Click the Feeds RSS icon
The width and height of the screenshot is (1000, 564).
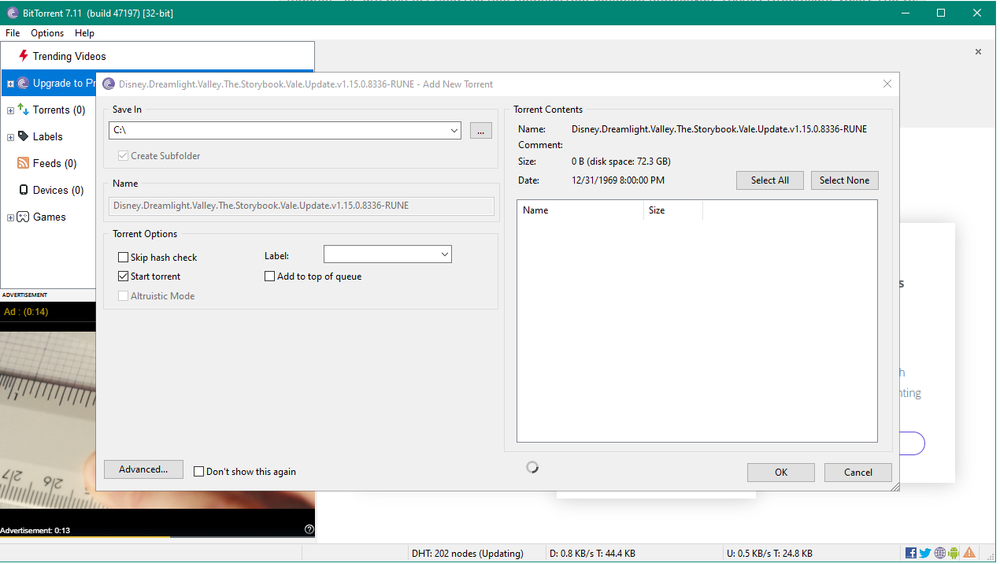click(23, 163)
